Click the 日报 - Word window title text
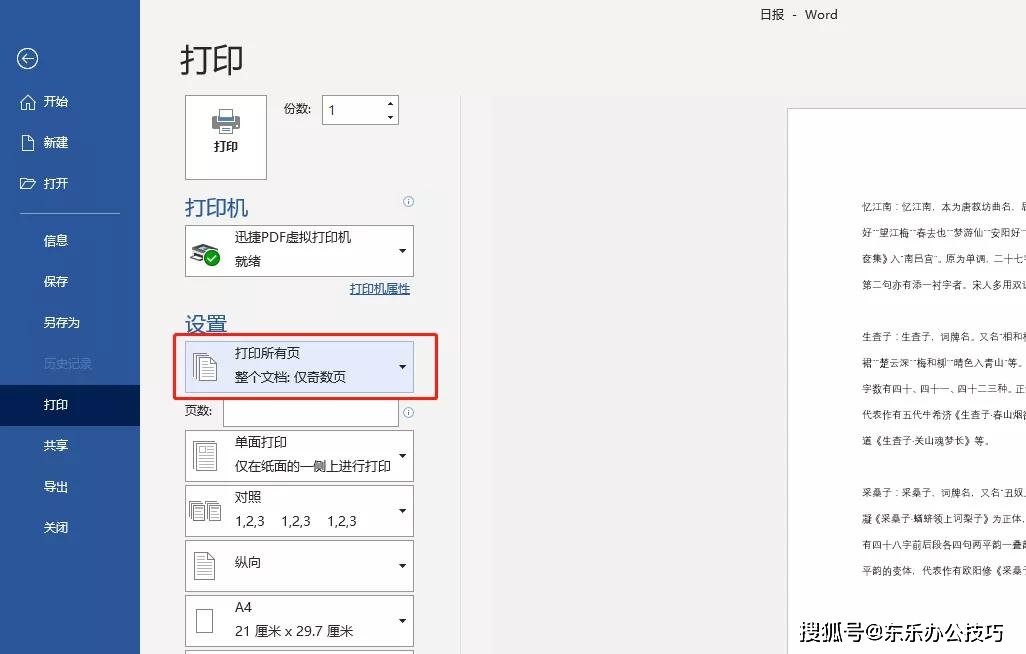 [x=798, y=14]
